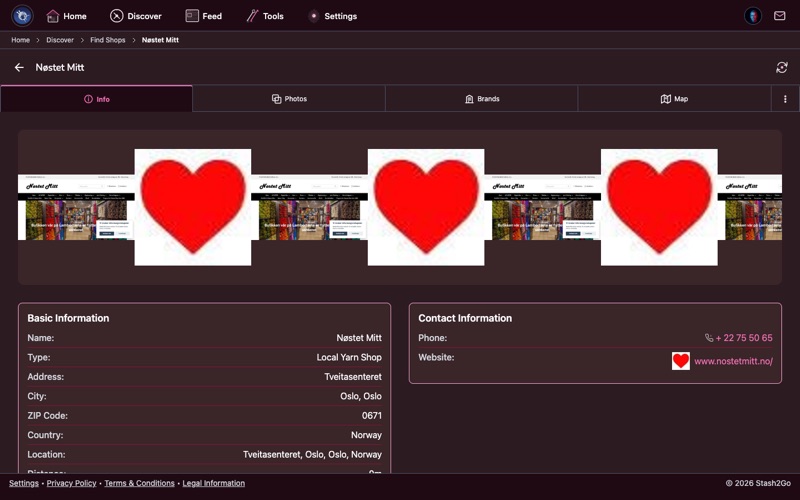Open the Privacy Policy footer link
The width and height of the screenshot is (800, 500).
click(71, 483)
